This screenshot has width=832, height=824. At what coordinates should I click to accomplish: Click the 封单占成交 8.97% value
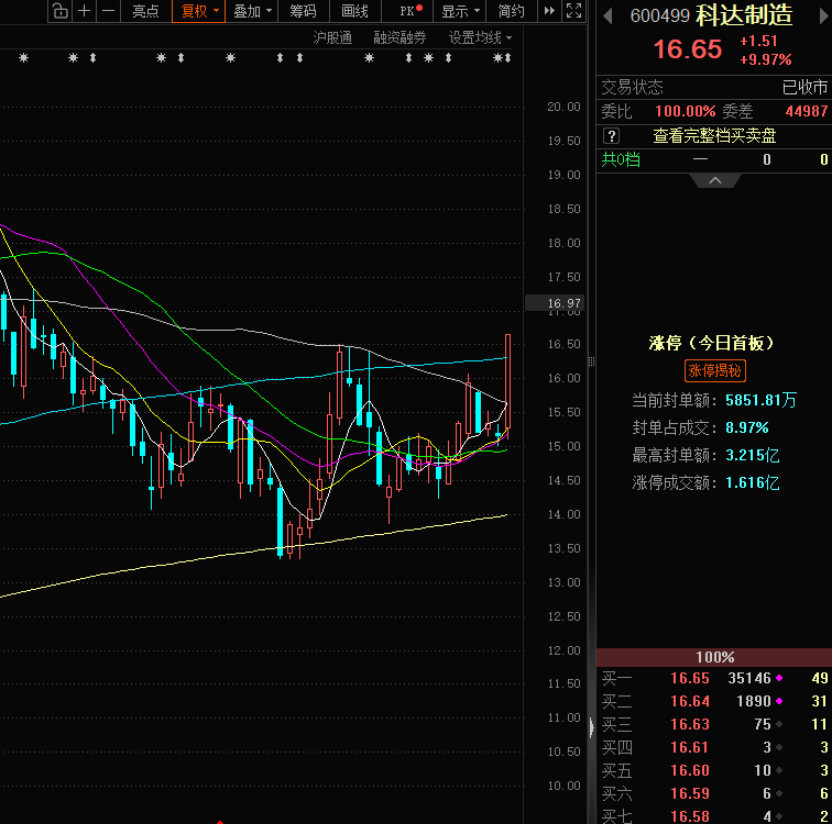pos(747,428)
